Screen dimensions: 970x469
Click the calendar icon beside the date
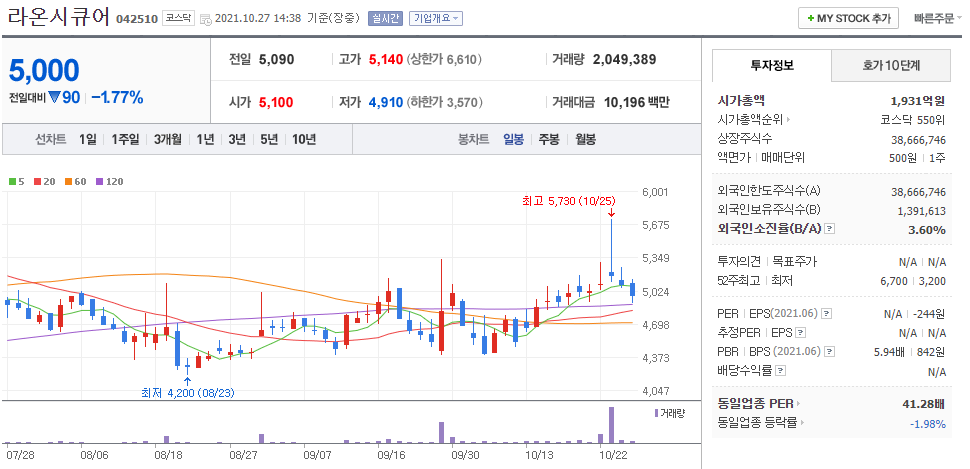point(206,19)
